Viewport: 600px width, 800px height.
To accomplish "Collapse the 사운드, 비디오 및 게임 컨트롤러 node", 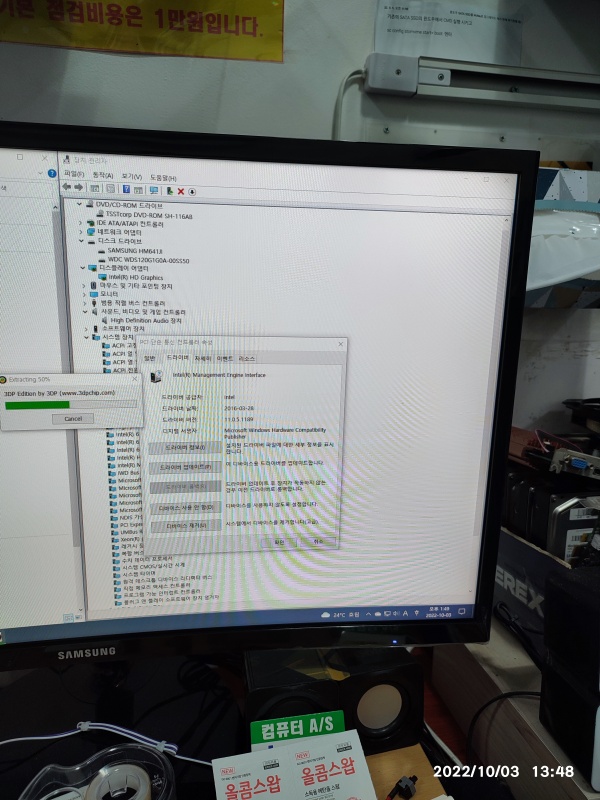I will [85, 311].
